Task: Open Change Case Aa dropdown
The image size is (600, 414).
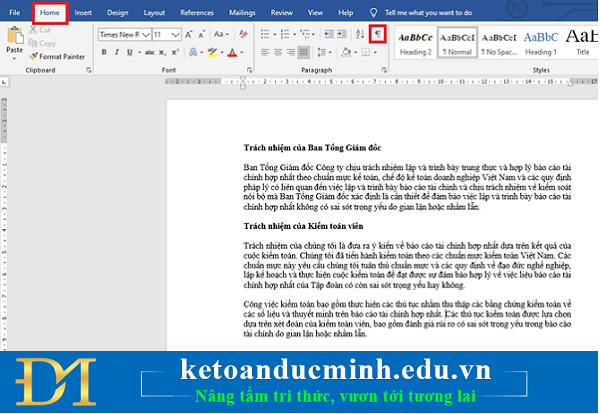Action: 221,34
